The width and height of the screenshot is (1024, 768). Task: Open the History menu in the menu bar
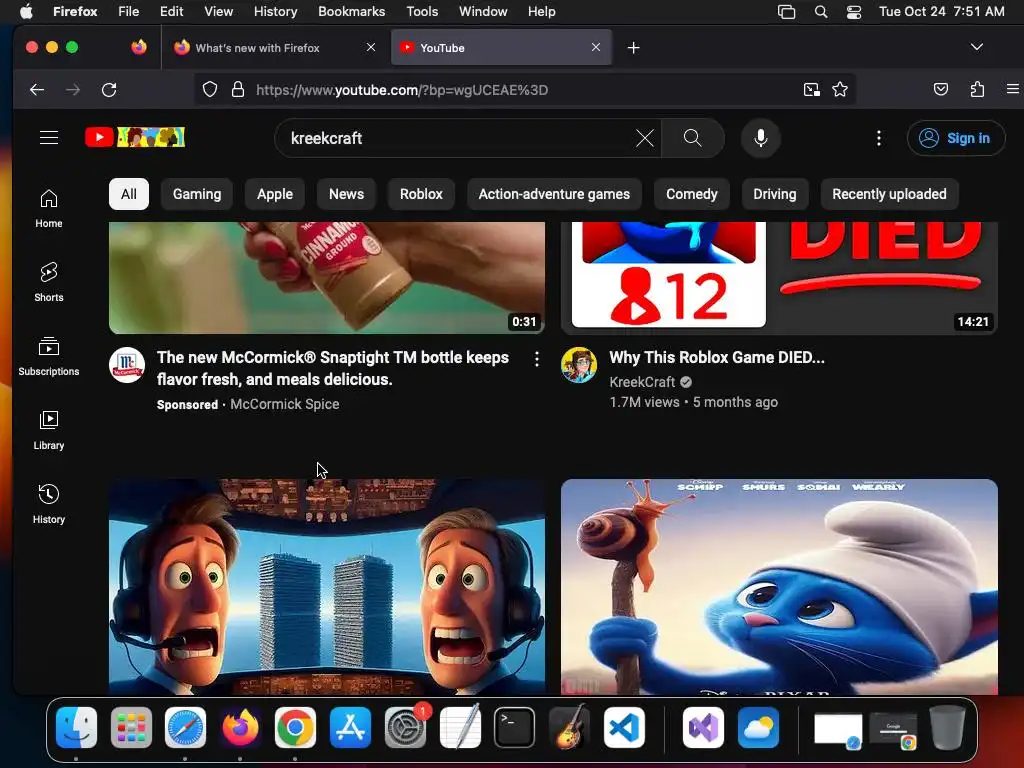[275, 11]
